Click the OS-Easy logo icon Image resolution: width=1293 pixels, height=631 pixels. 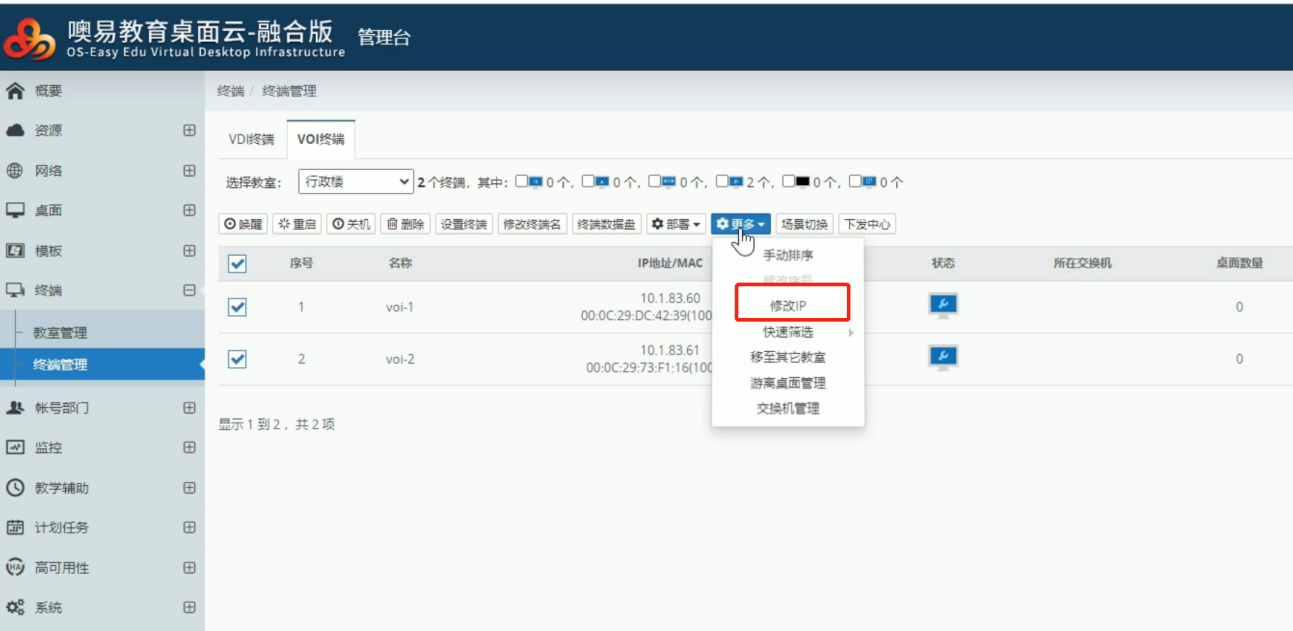click(x=31, y=37)
